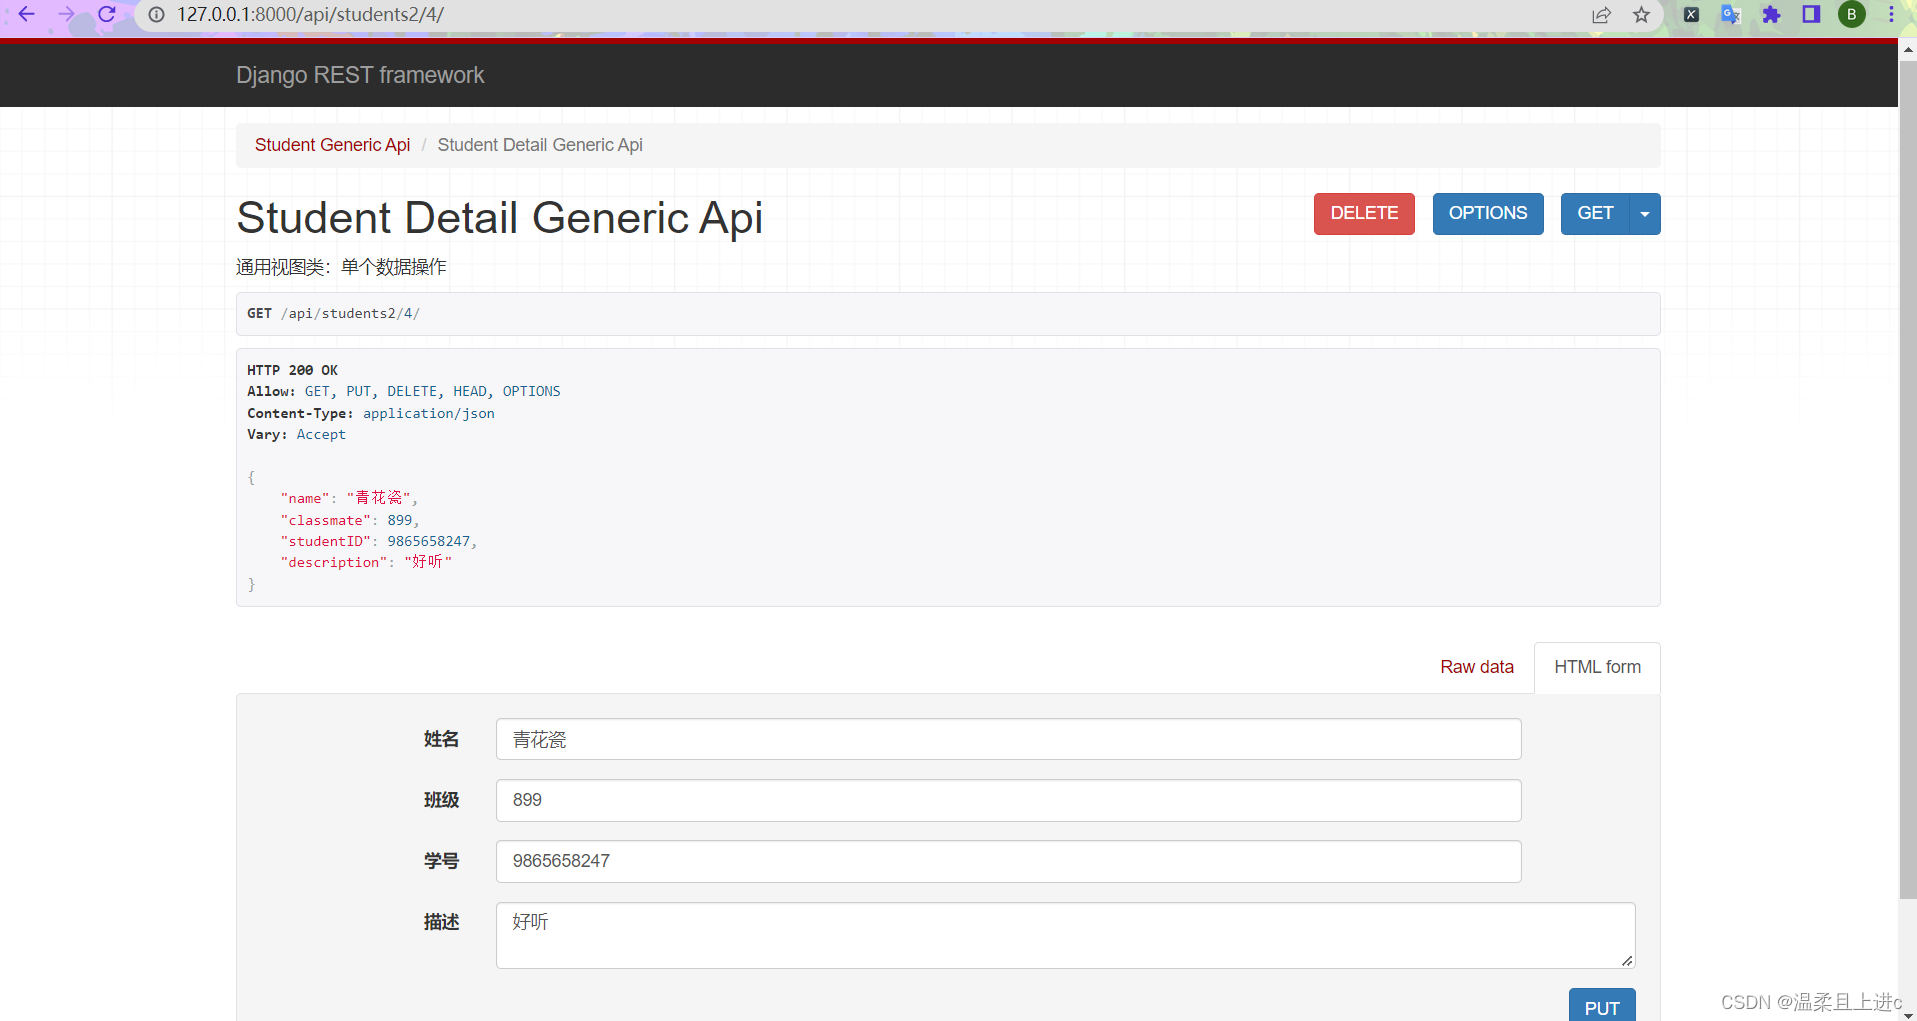The image size is (1917, 1021).
Task: Go to Student Generic Api breadcrumb
Action: pyautogui.click(x=332, y=145)
